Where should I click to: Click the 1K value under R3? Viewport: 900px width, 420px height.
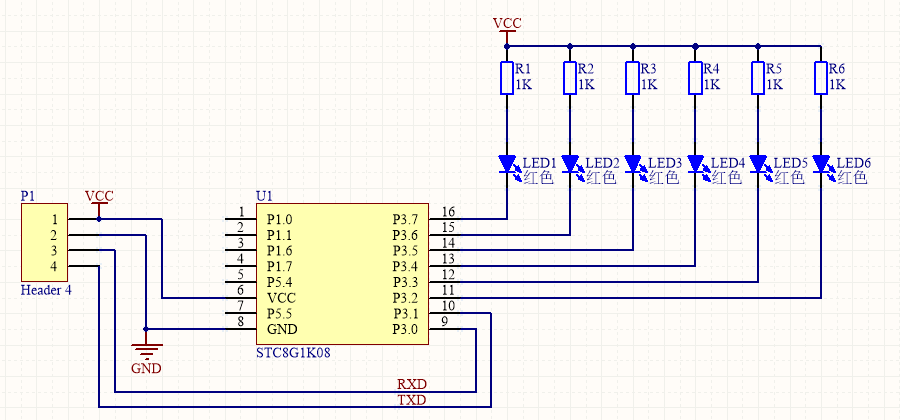click(649, 85)
